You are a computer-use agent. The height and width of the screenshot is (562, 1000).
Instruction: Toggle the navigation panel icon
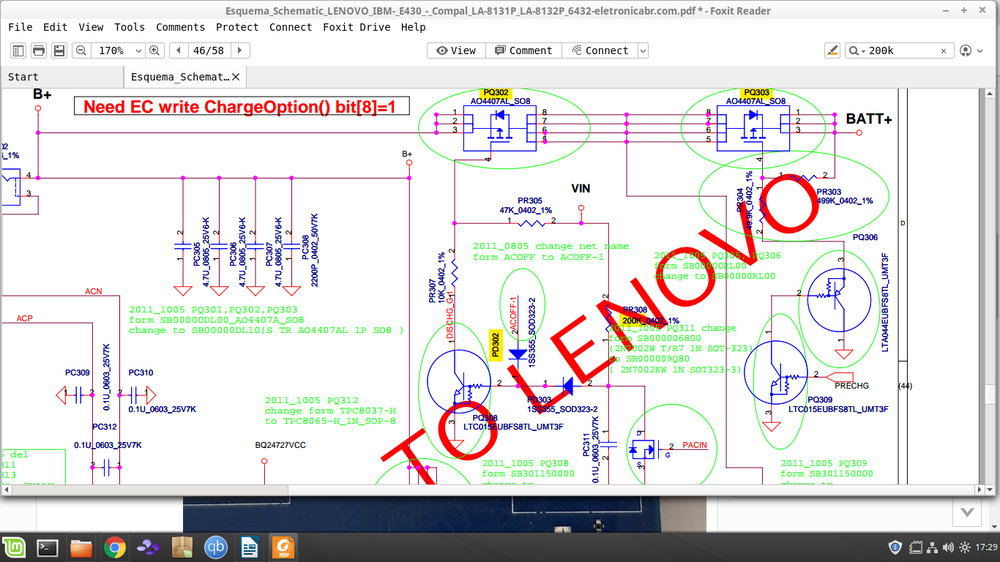click(18, 50)
